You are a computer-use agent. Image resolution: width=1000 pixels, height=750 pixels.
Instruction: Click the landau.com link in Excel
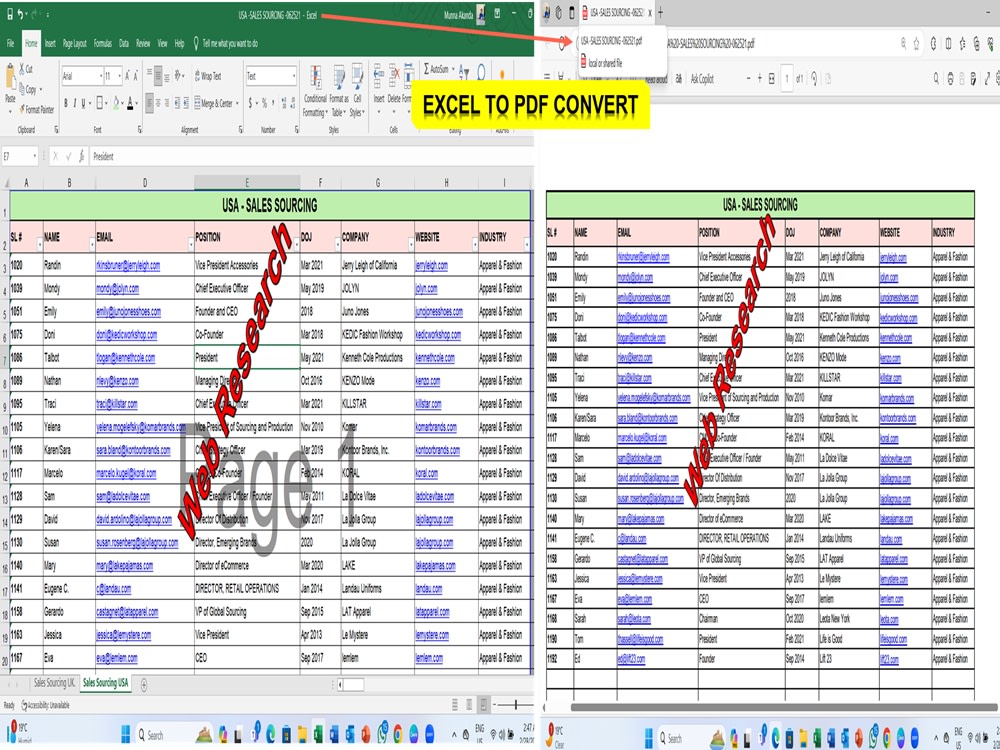coord(429,589)
